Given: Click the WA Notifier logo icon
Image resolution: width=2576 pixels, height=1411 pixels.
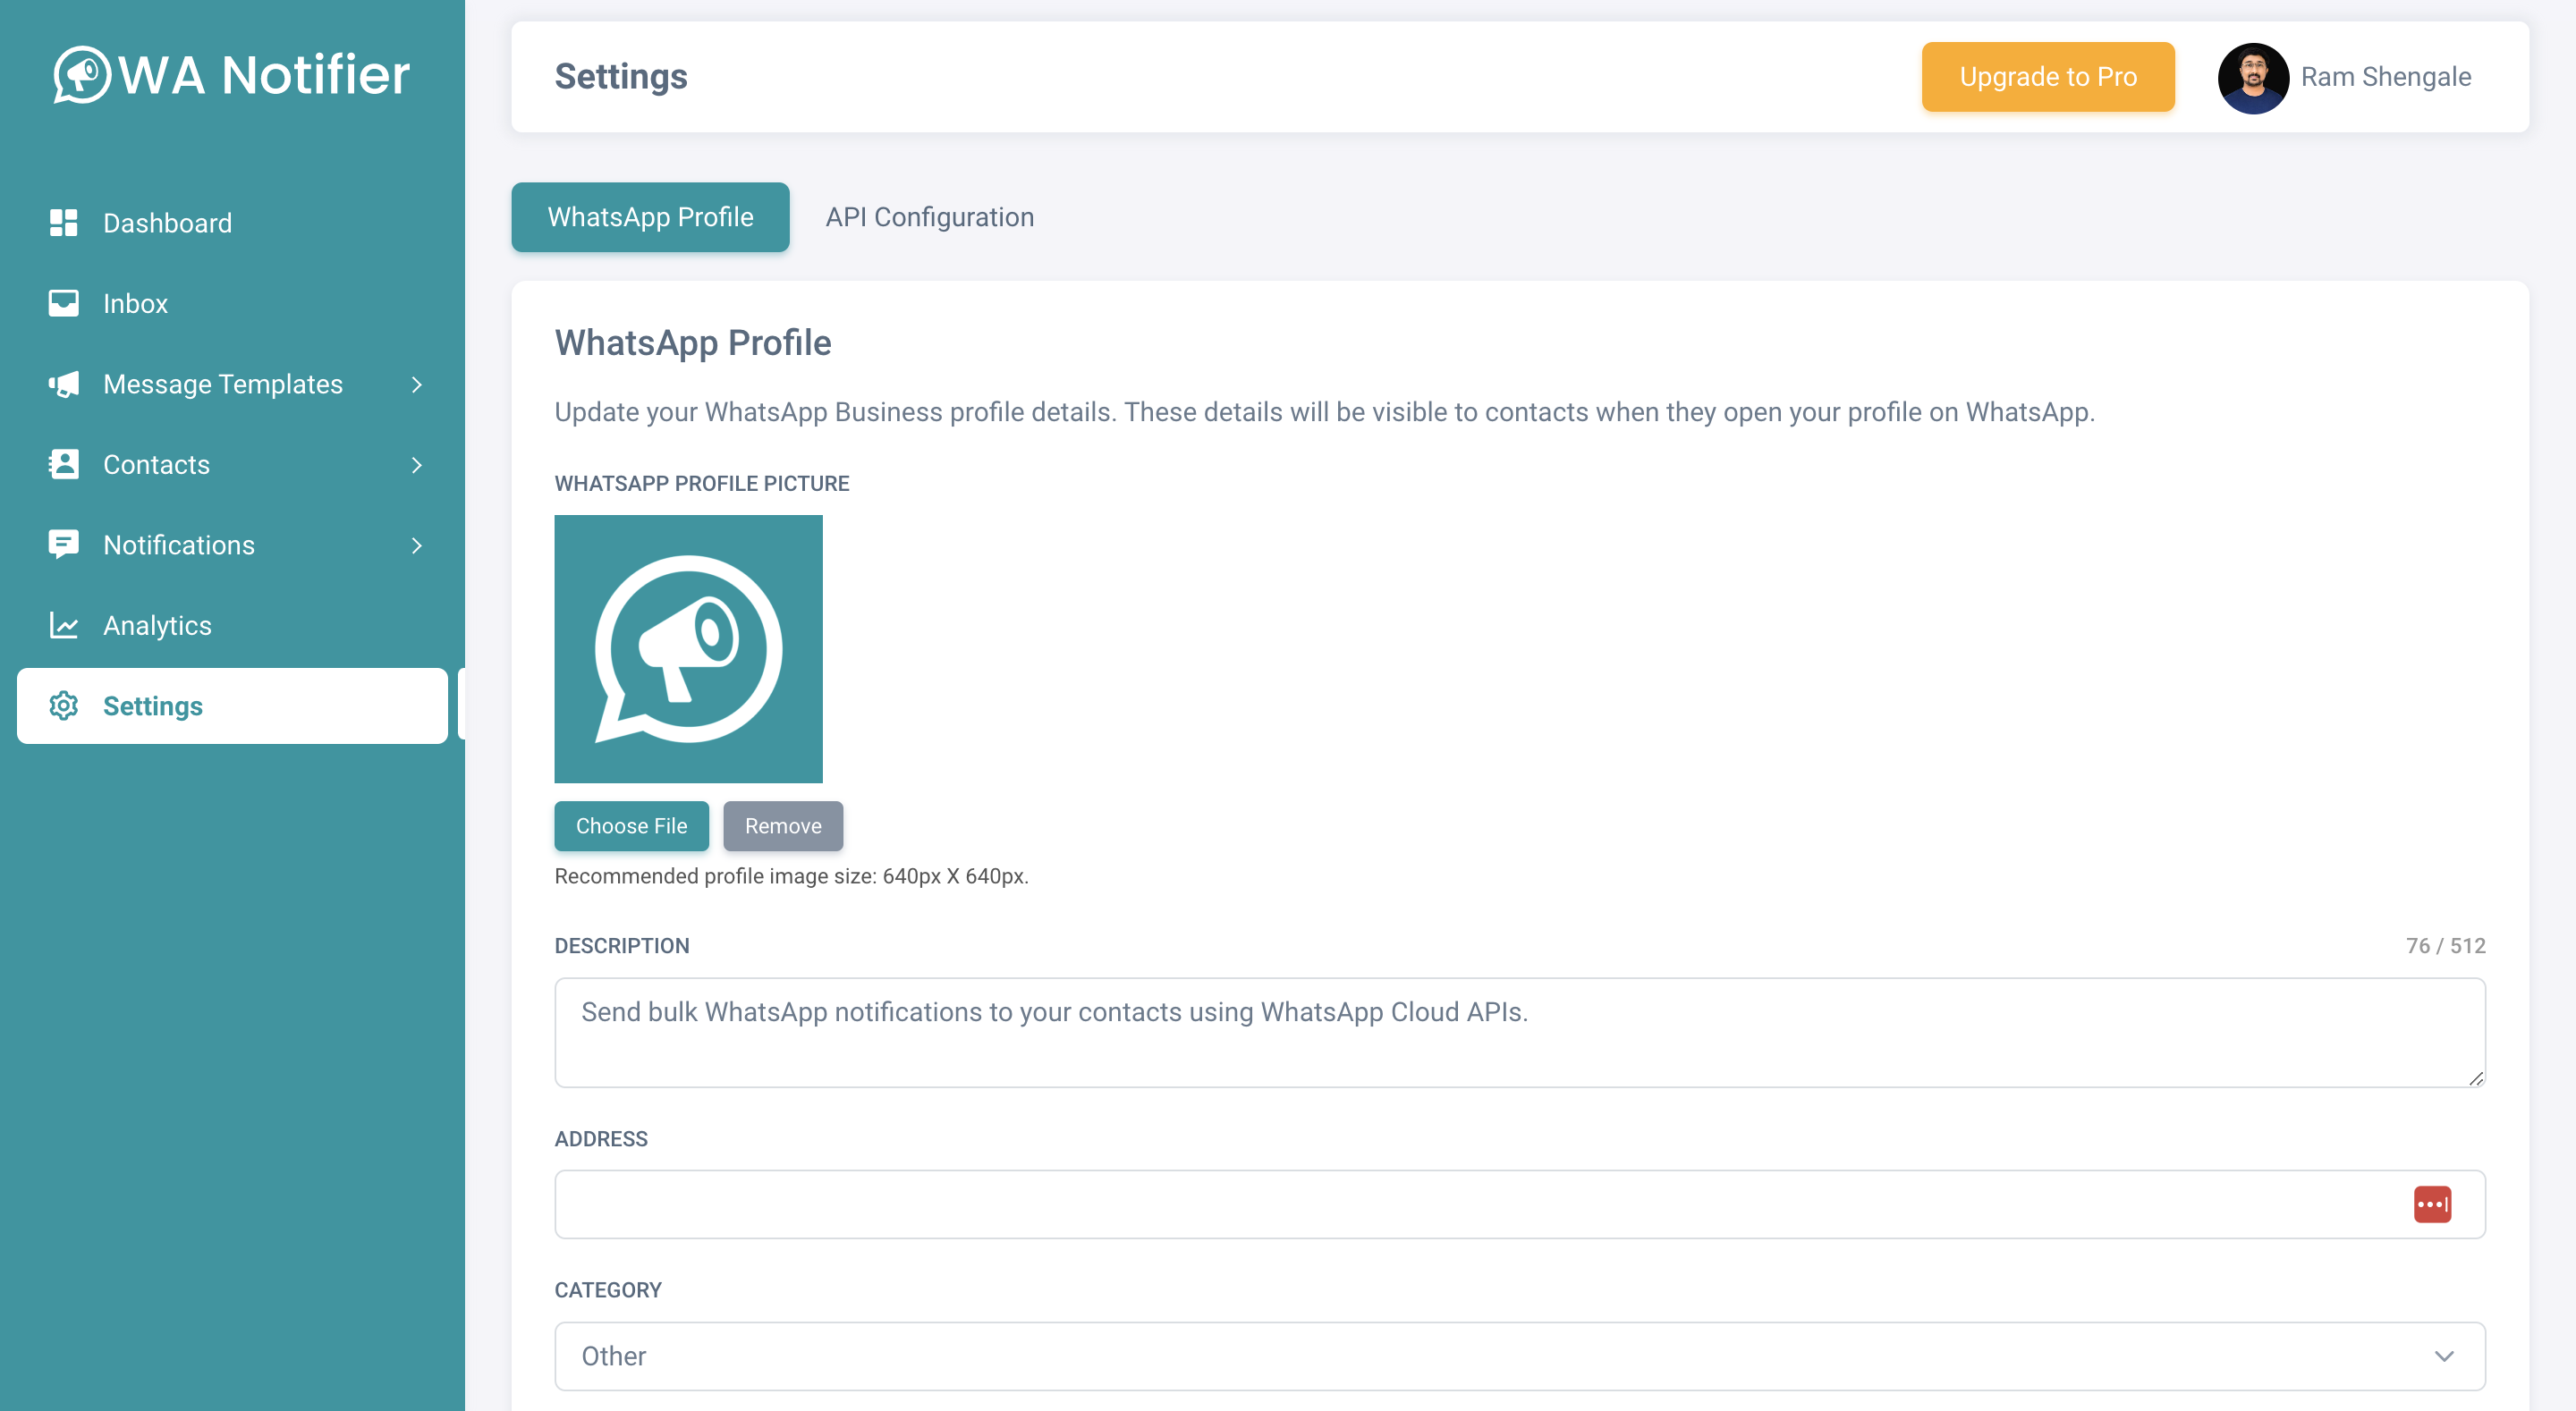Looking at the screenshot, I should [81, 74].
